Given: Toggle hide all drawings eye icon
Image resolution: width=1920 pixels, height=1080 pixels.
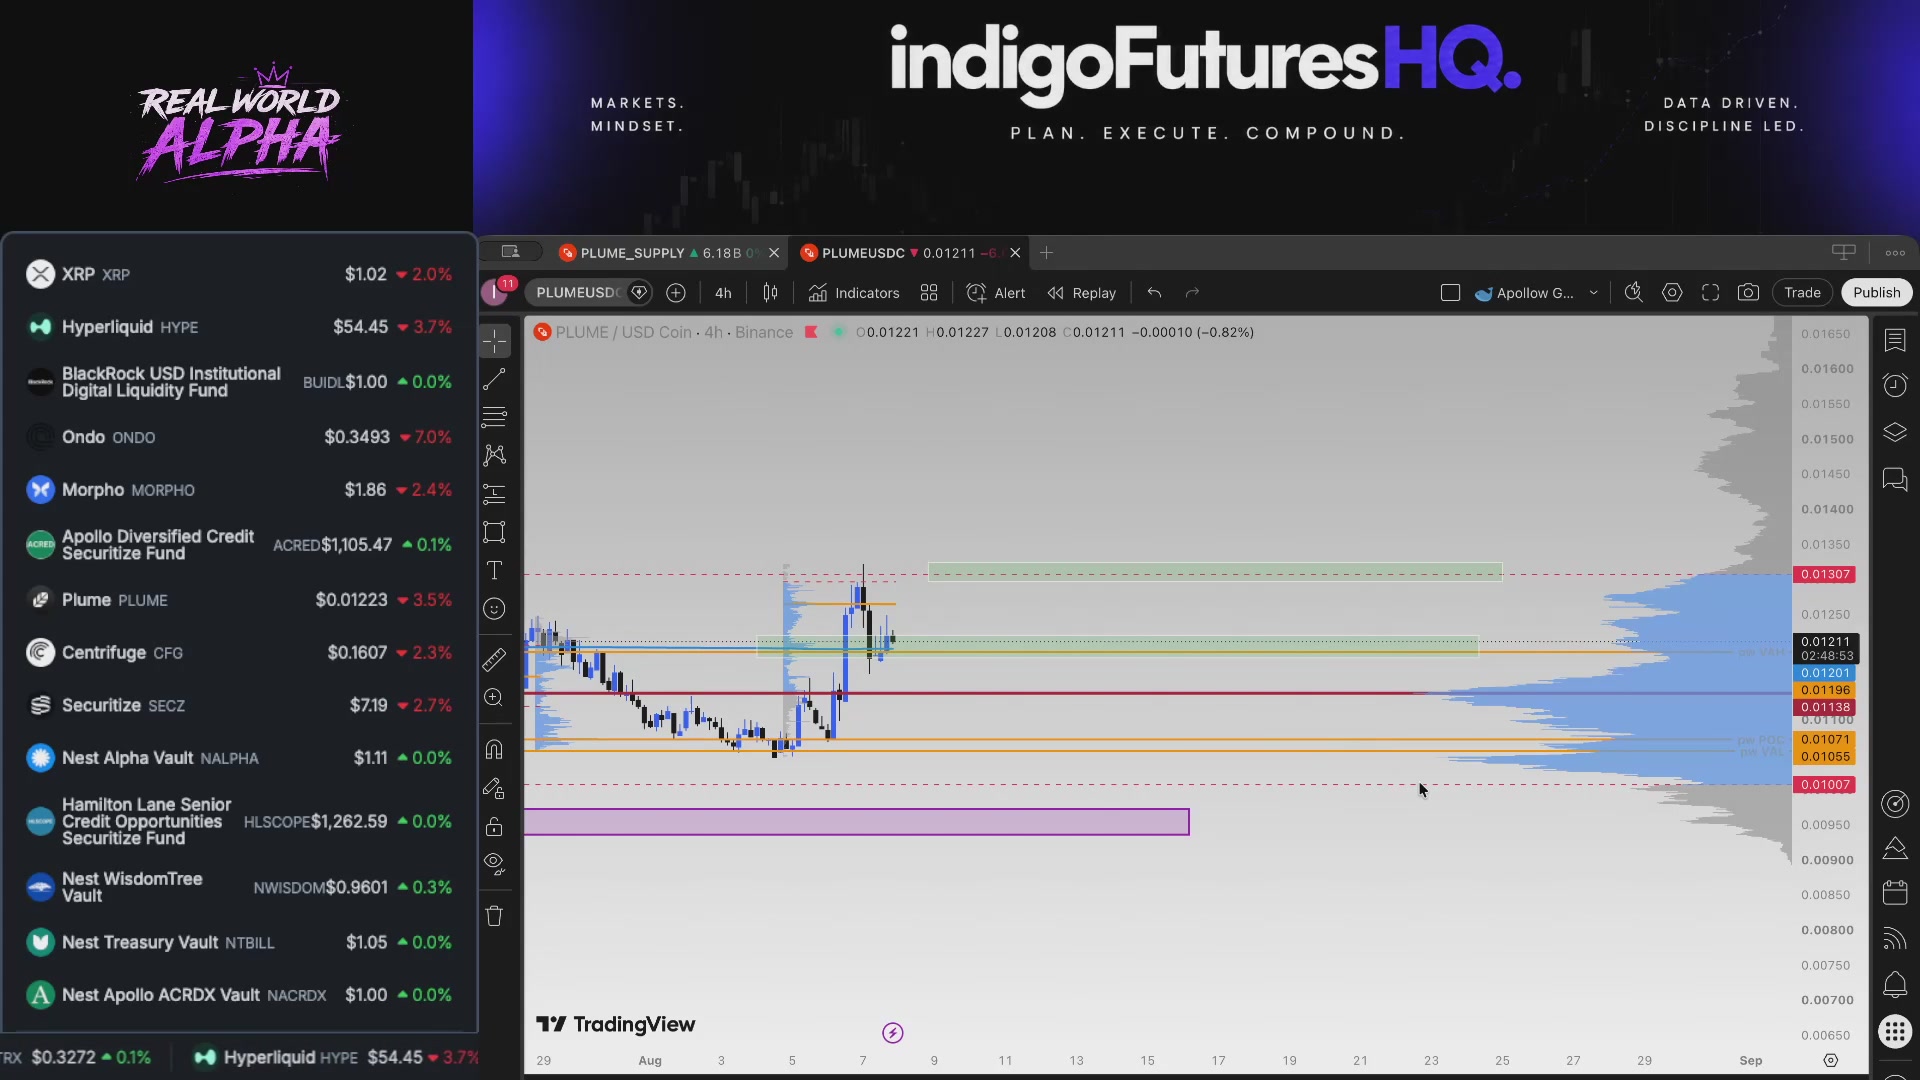Looking at the screenshot, I should tap(495, 864).
